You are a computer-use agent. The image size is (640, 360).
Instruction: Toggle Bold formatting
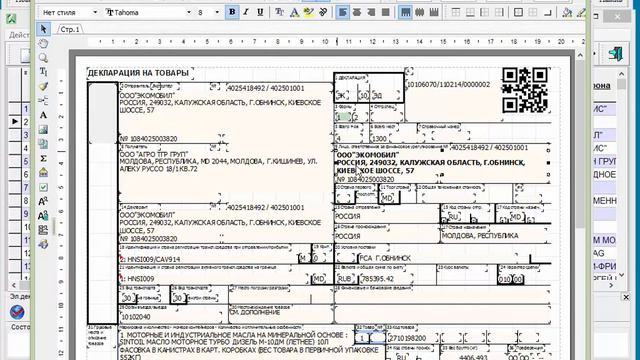[x=232, y=12]
